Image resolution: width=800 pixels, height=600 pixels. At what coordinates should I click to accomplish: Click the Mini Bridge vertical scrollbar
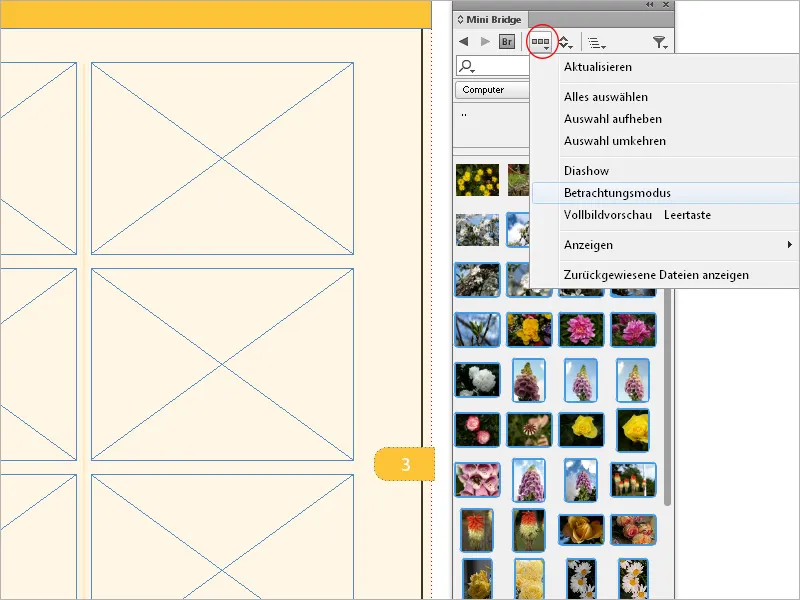point(667,398)
